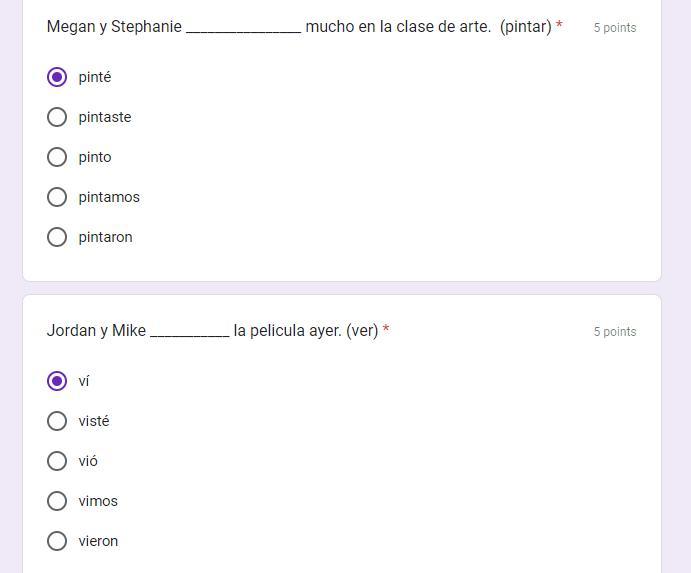This screenshot has width=691, height=573.
Task: Click the 'Jordan y Mike' question text
Action: (96, 331)
